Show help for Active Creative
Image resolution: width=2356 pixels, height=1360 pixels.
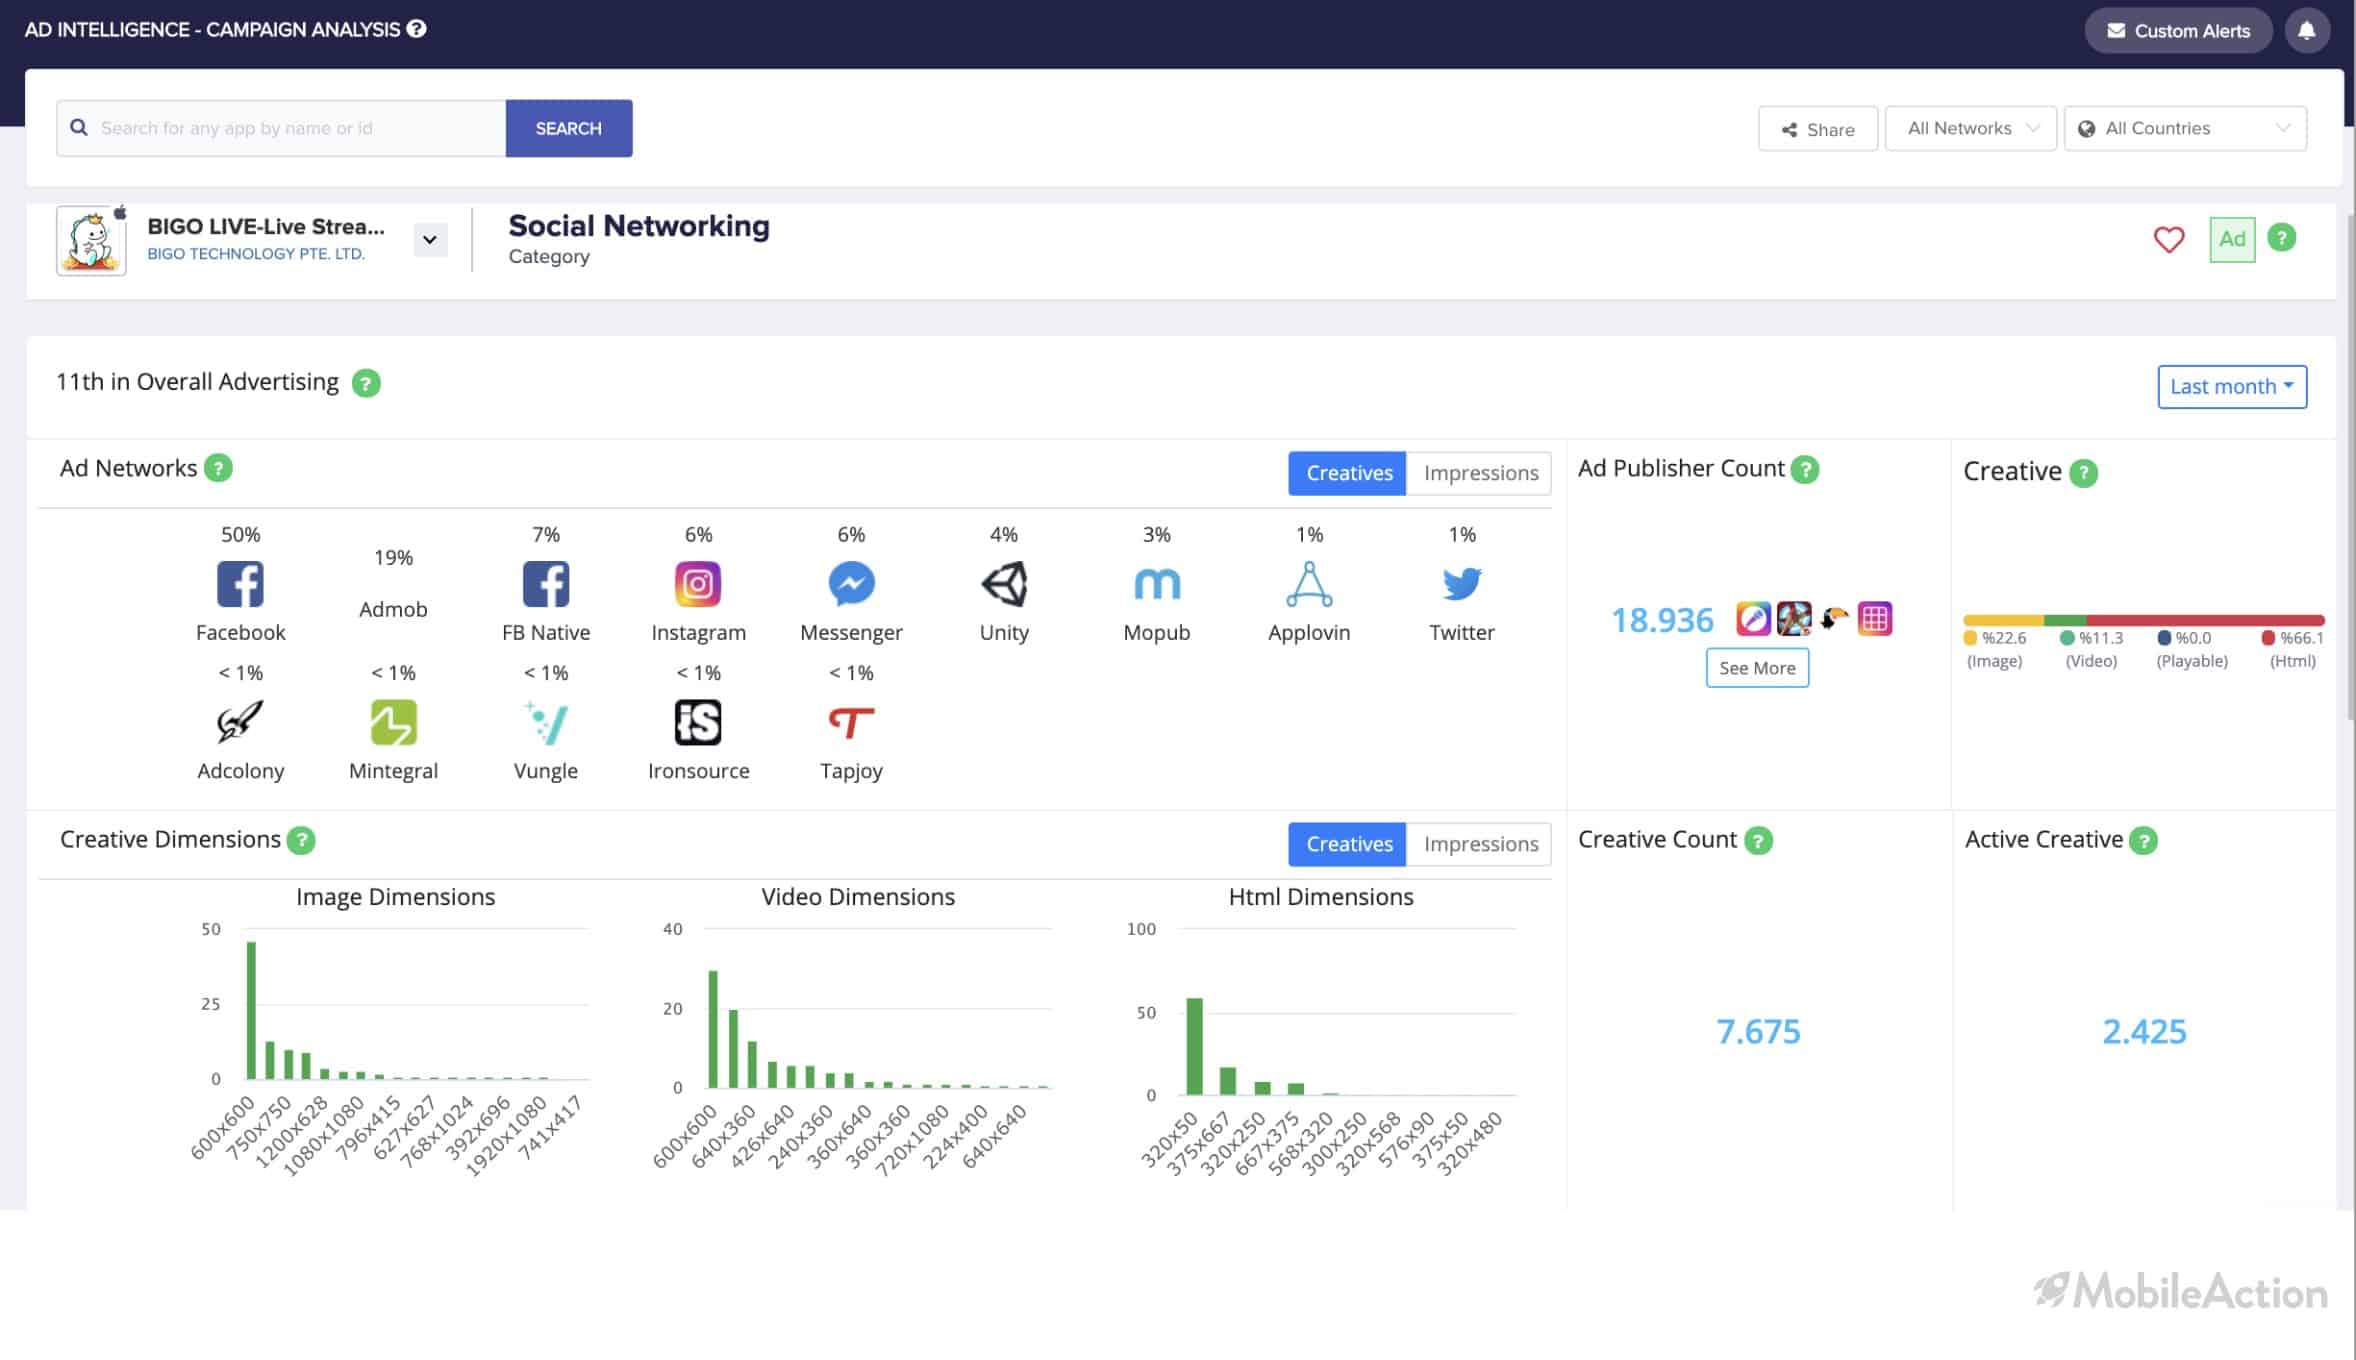click(2143, 840)
